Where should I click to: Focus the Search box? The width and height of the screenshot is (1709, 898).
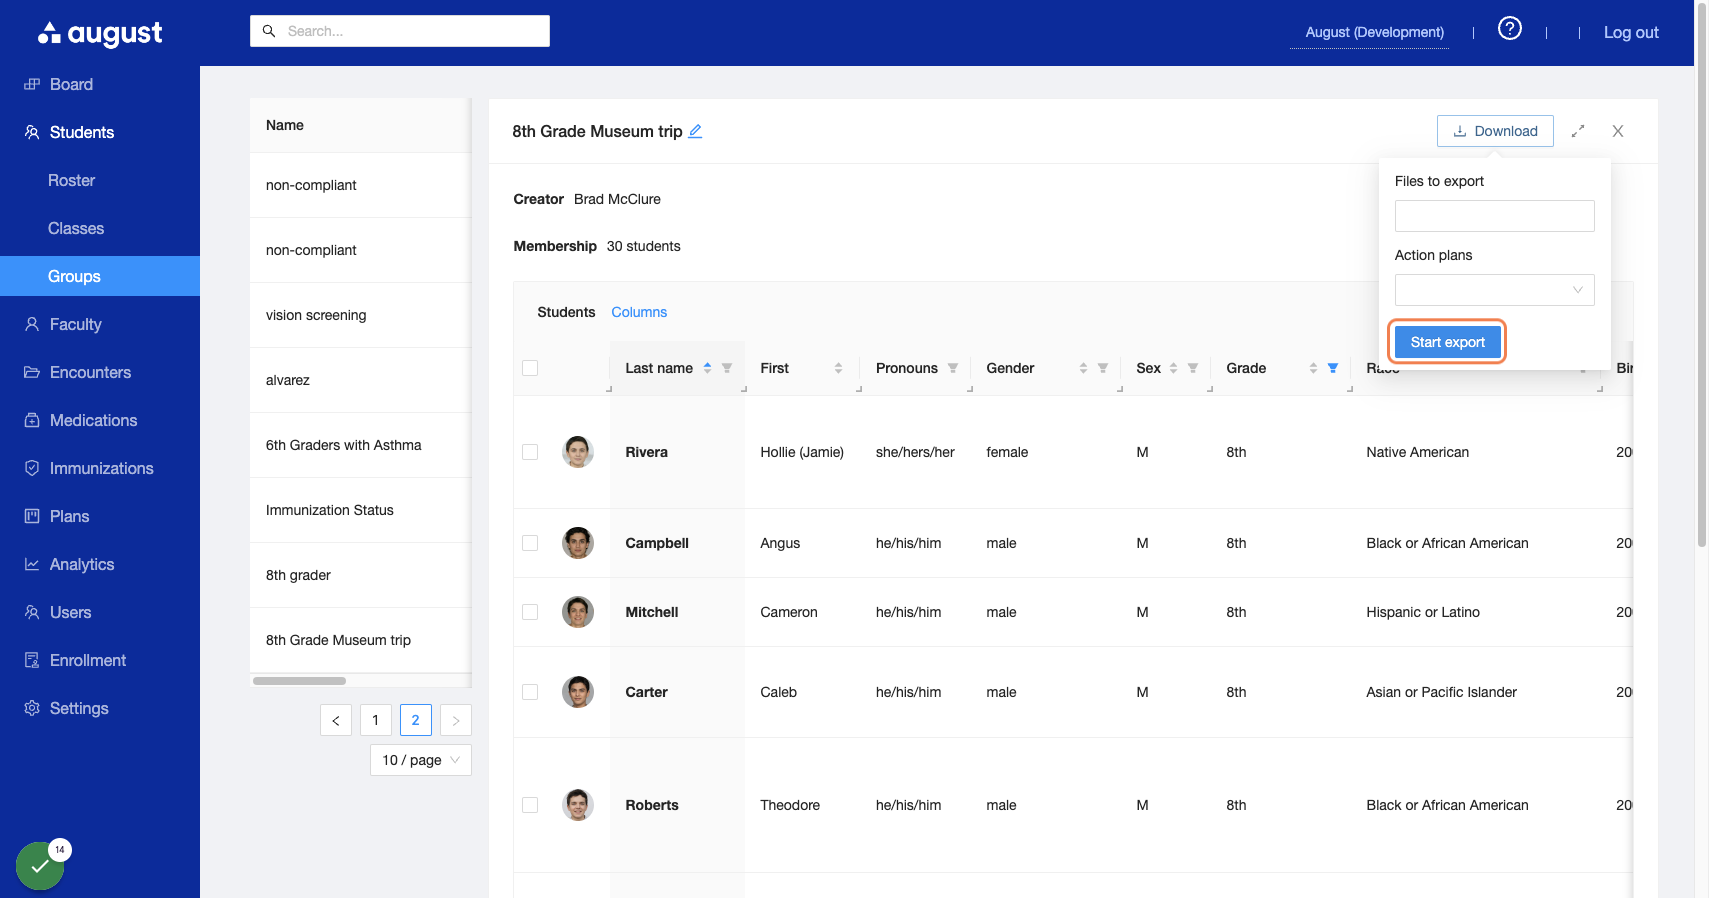400,31
